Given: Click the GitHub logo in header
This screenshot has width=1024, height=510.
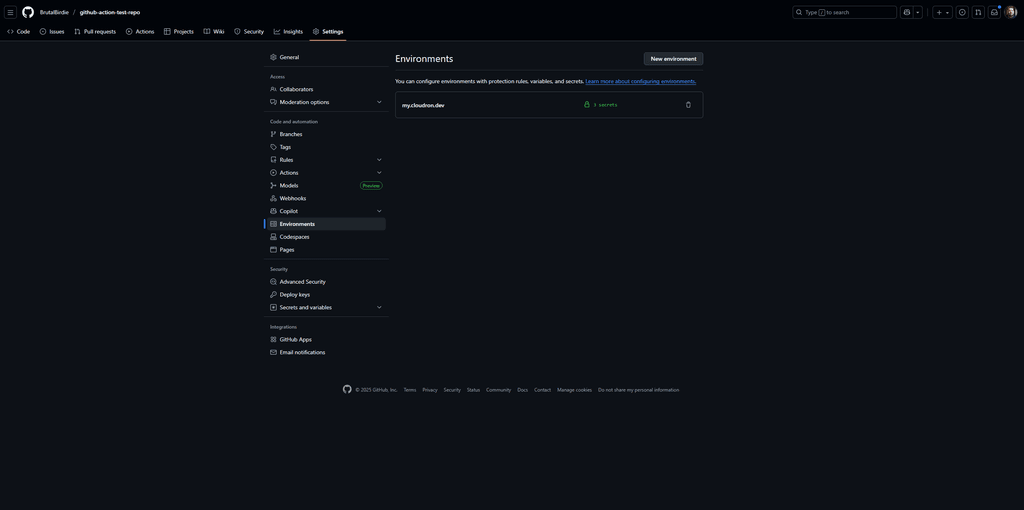Looking at the screenshot, I should click(28, 12).
